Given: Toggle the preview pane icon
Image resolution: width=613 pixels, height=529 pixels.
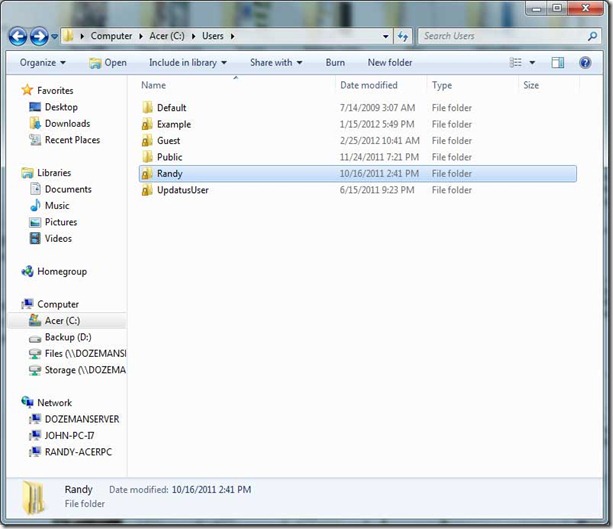Looking at the screenshot, I should (557, 63).
